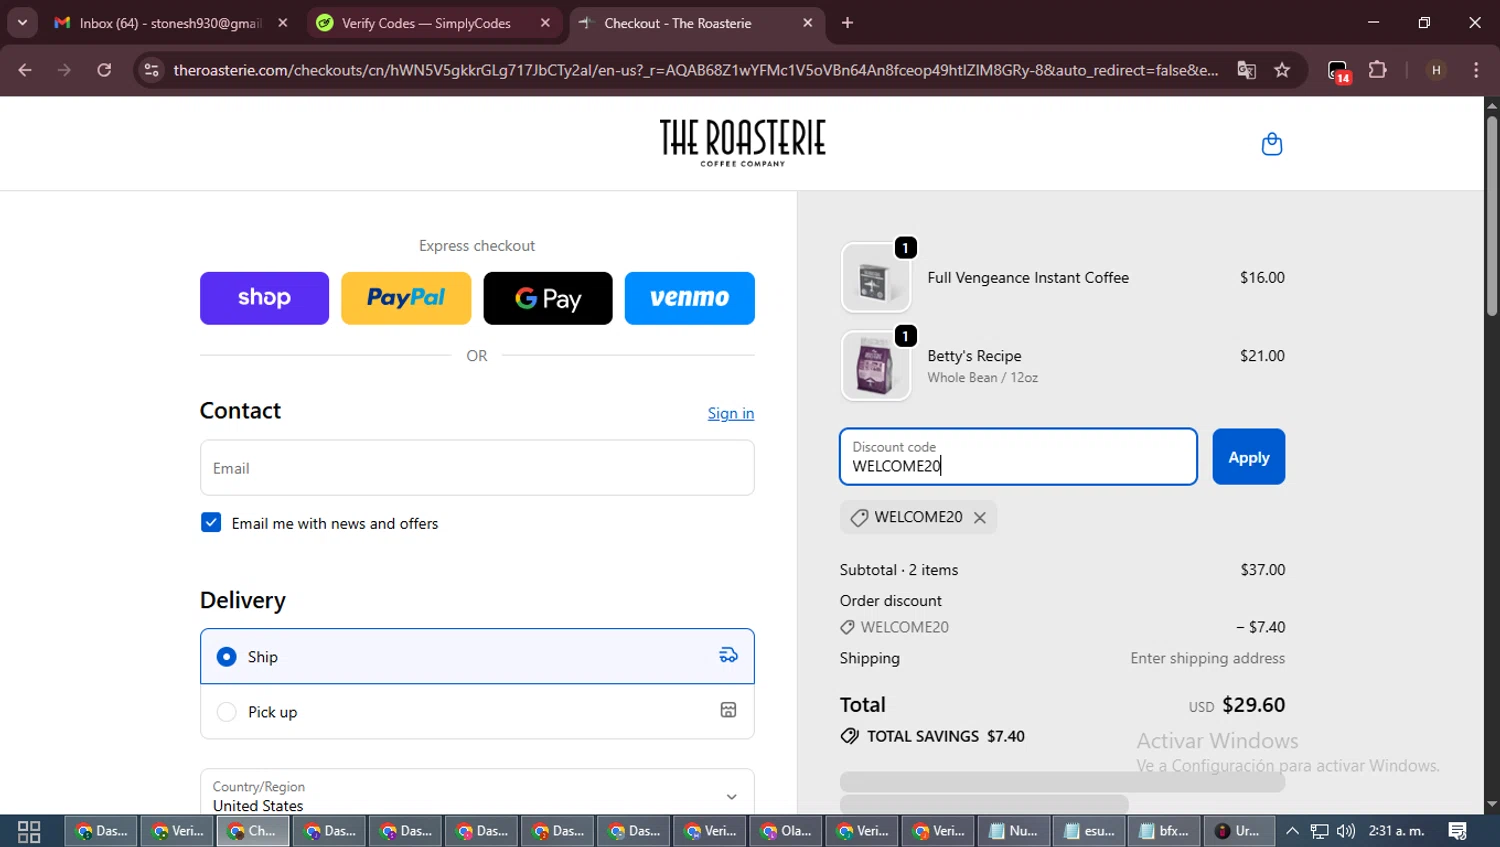Open Windows Task View
This screenshot has width=1500, height=847.
tap(29, 831)
